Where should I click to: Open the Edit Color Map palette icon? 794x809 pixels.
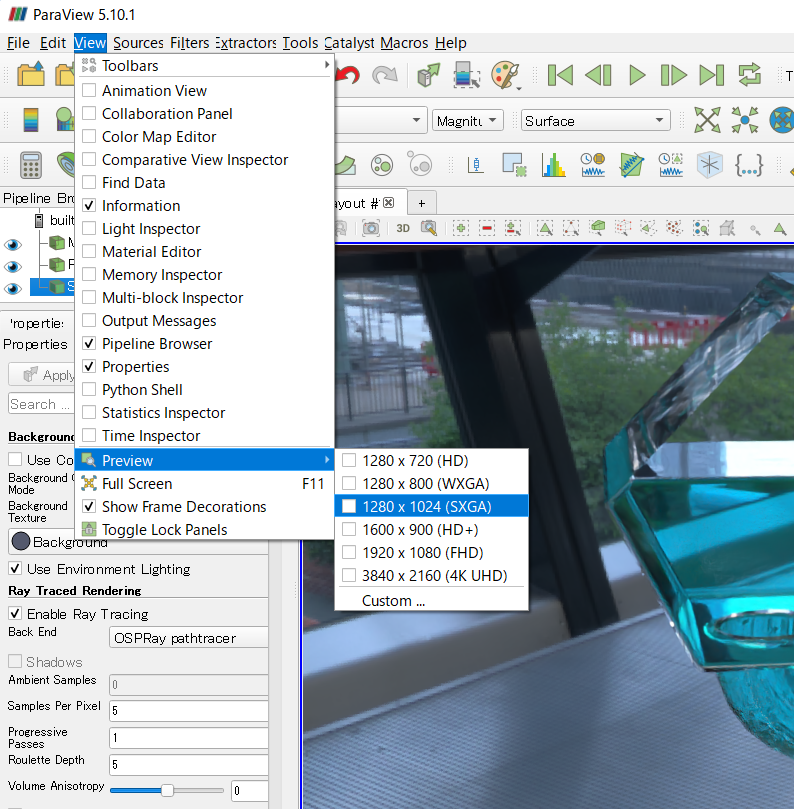[506, 75]
